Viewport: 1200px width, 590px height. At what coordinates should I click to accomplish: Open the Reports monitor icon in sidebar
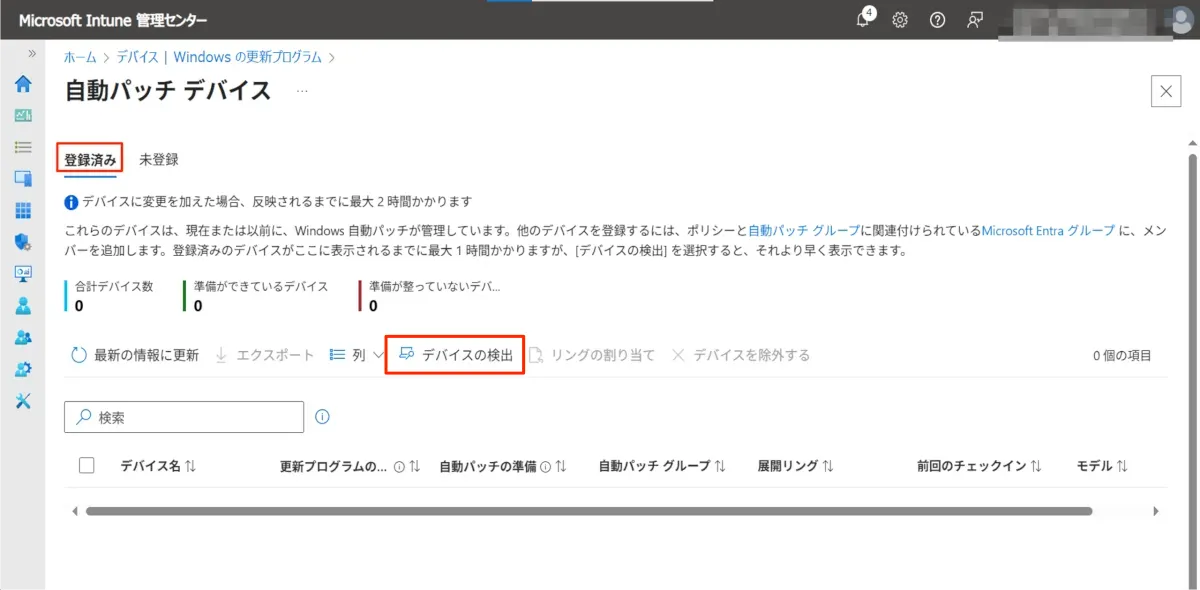point(23,273)
